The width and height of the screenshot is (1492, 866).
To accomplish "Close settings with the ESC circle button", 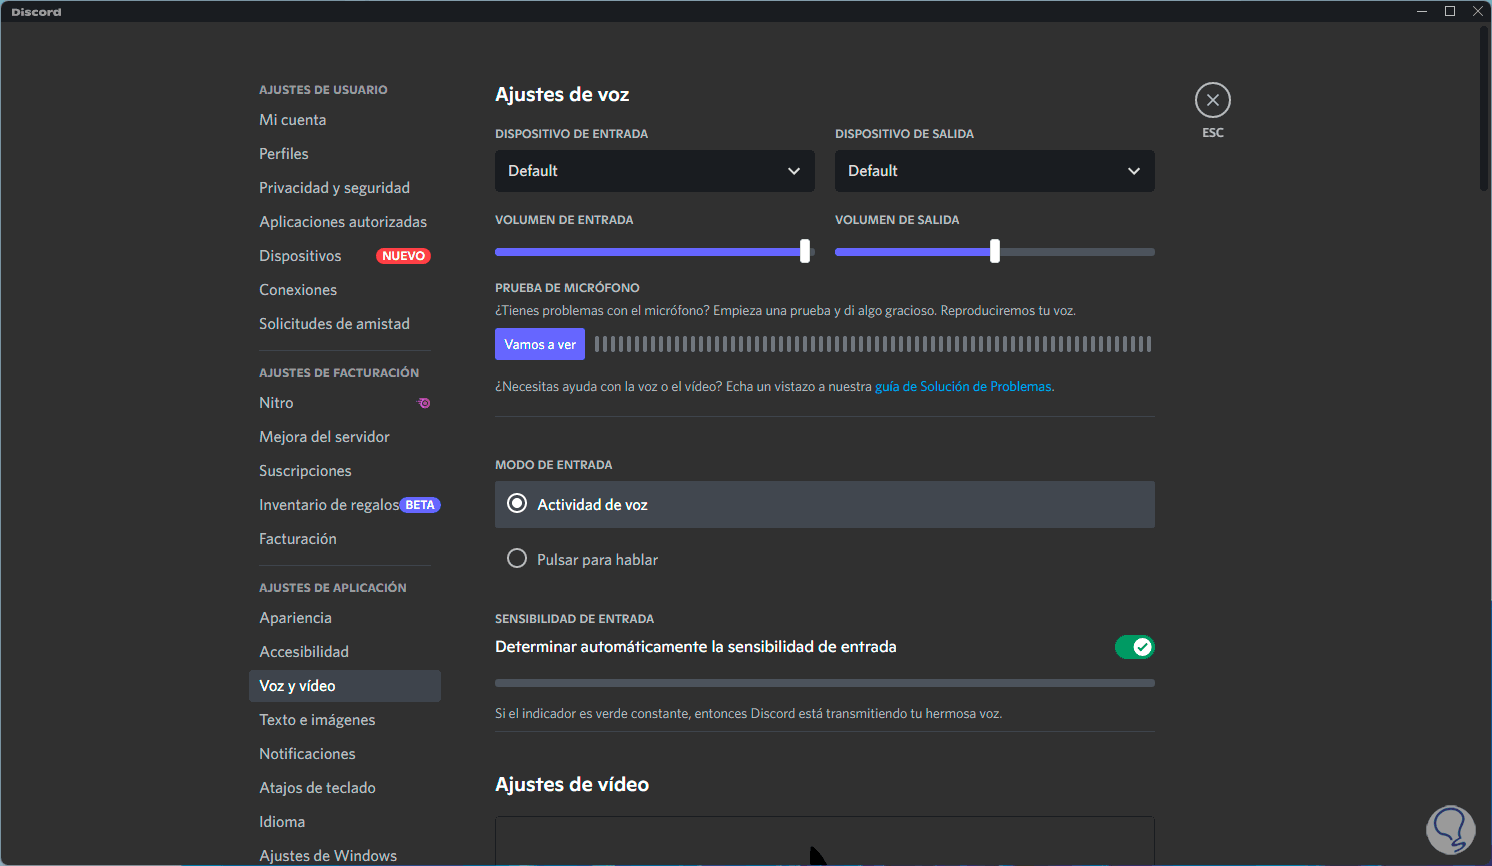I will (x=1212, y=100).
